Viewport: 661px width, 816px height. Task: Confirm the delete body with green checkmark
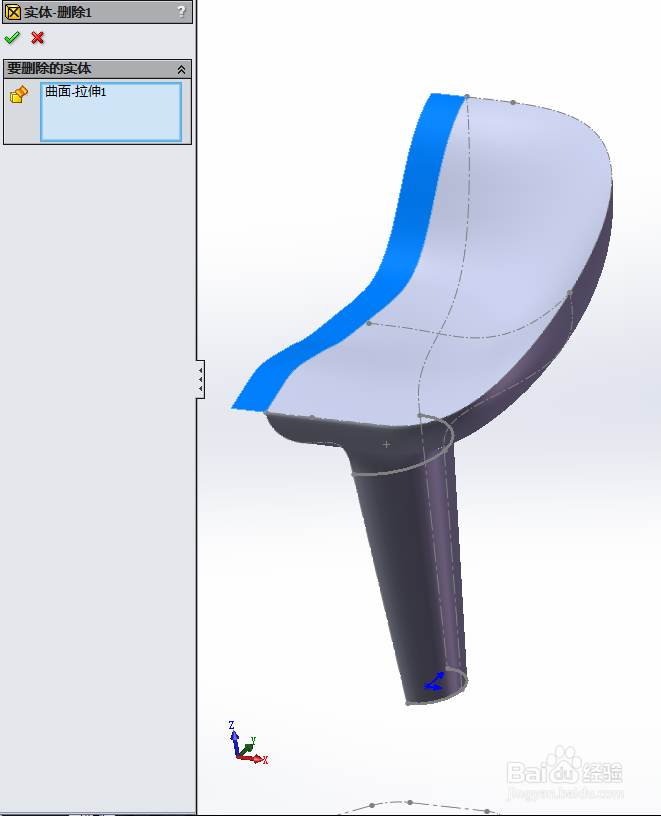coord(11,37)
